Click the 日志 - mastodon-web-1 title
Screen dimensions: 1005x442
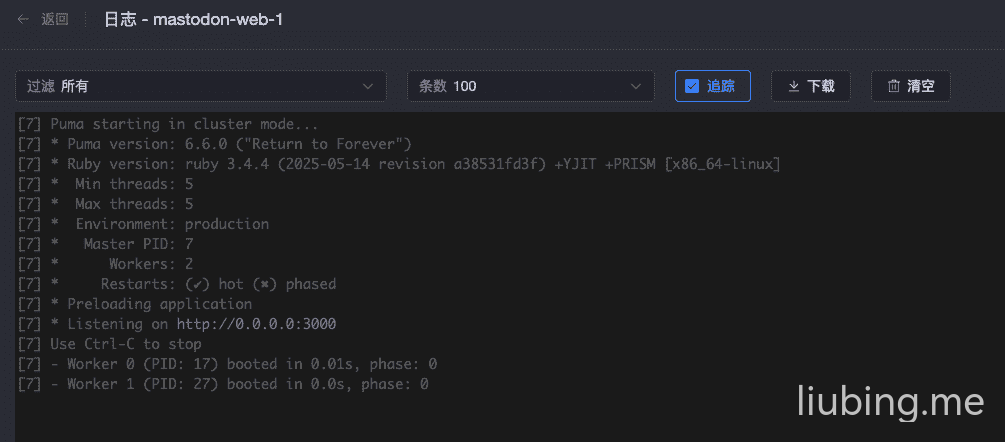pos(193,19)
